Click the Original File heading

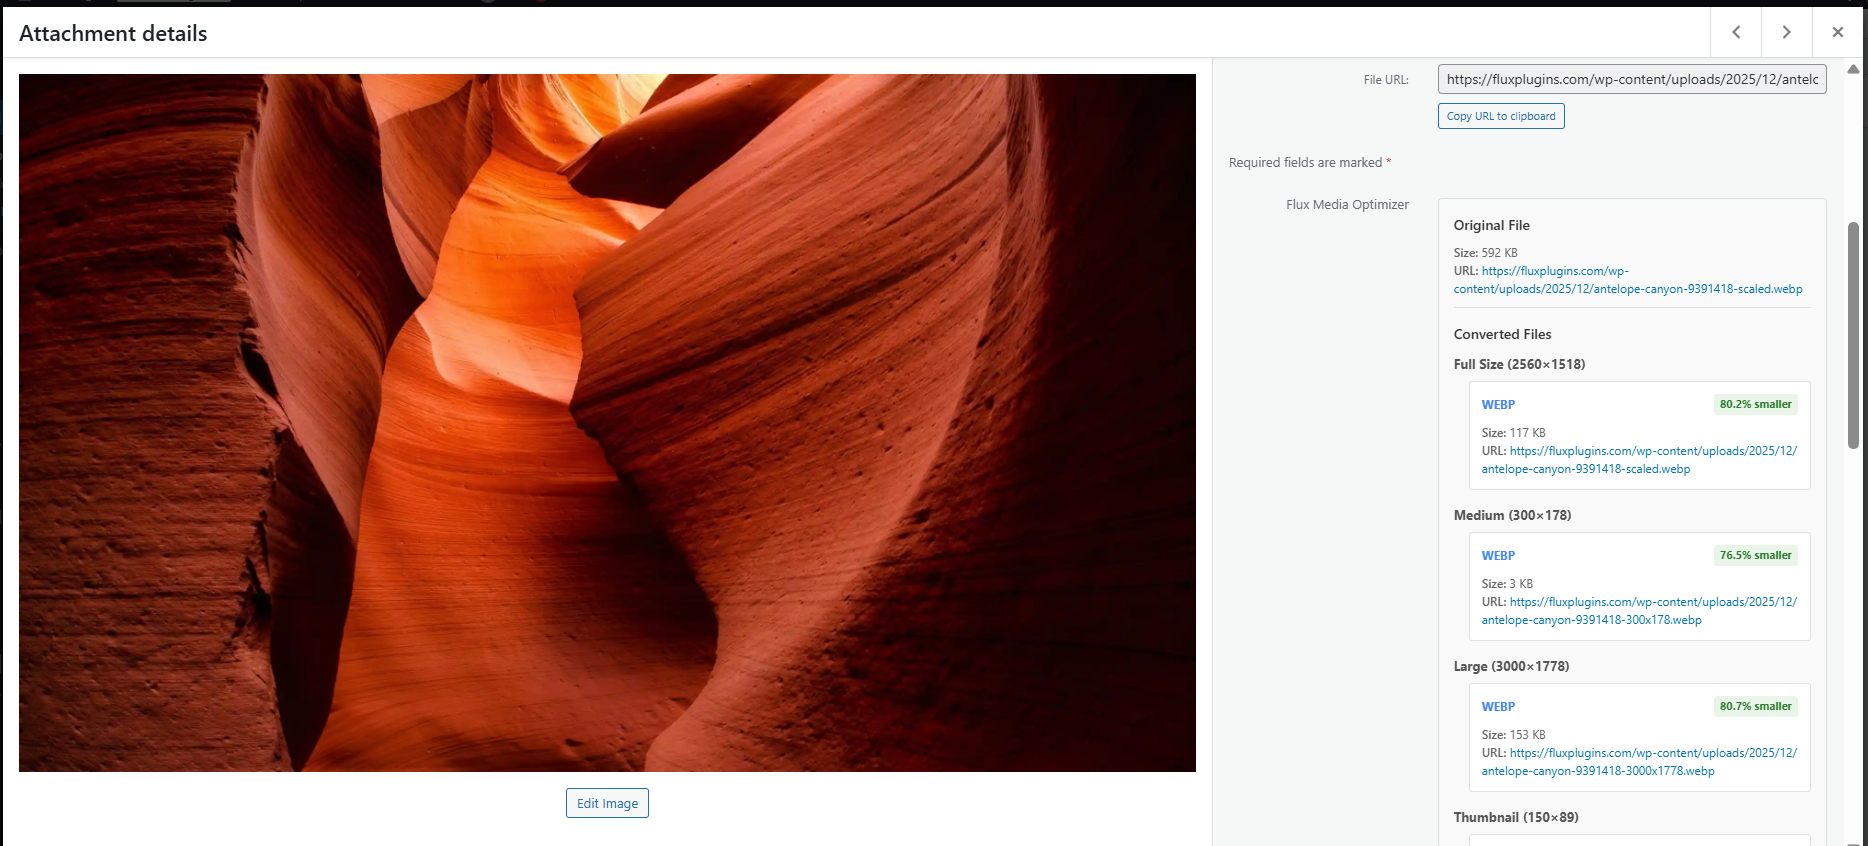coord(1491,225)
